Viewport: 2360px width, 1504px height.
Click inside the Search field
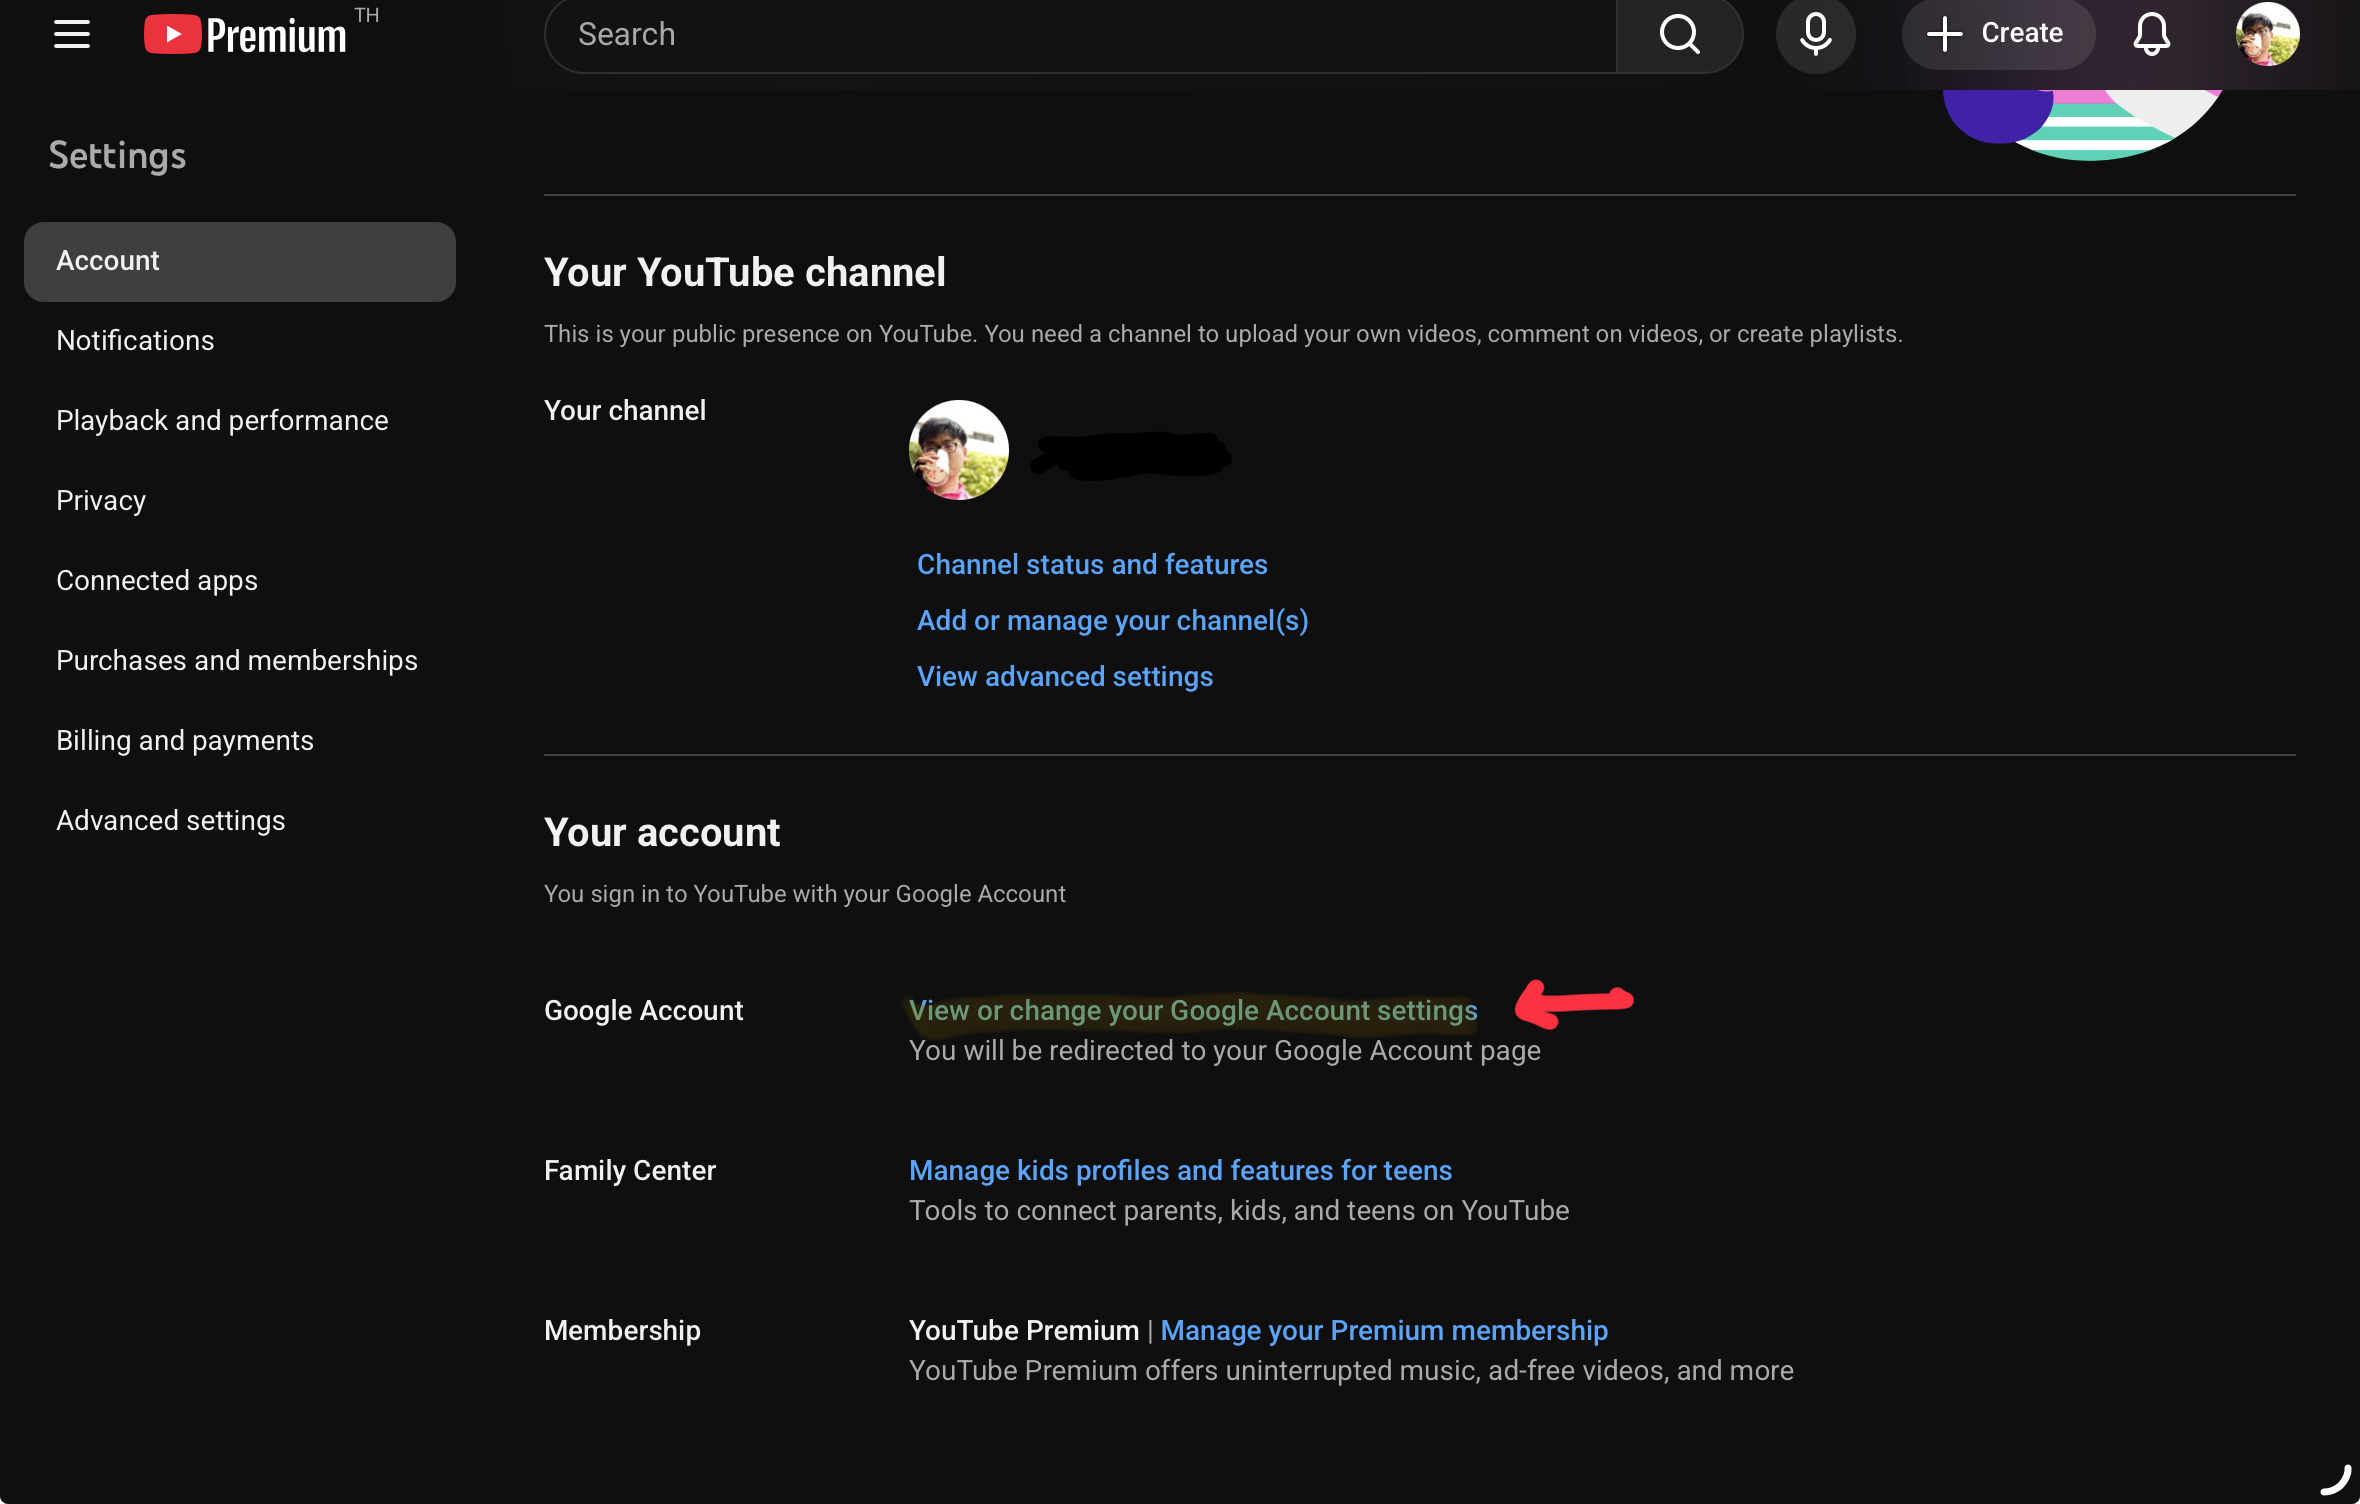pos(1080,34)
